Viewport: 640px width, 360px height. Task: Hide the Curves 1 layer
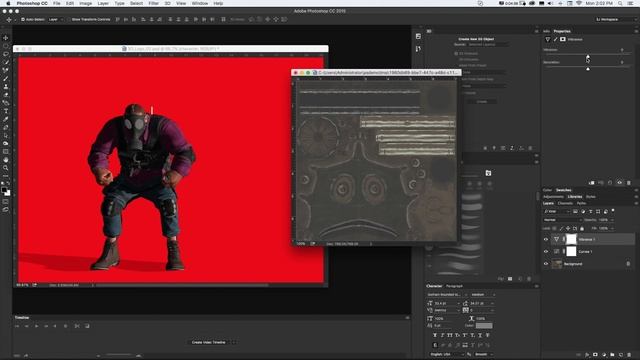[546, 251]
